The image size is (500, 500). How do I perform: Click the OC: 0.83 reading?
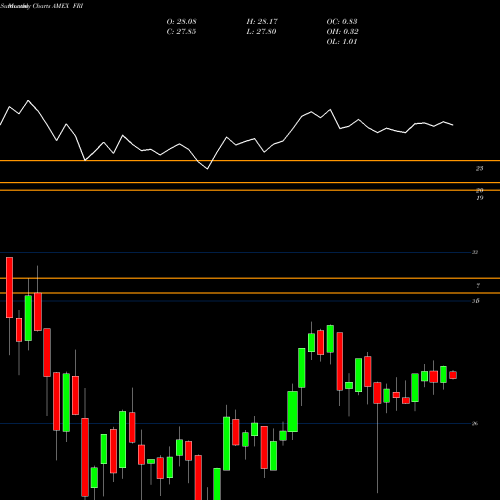342,22
